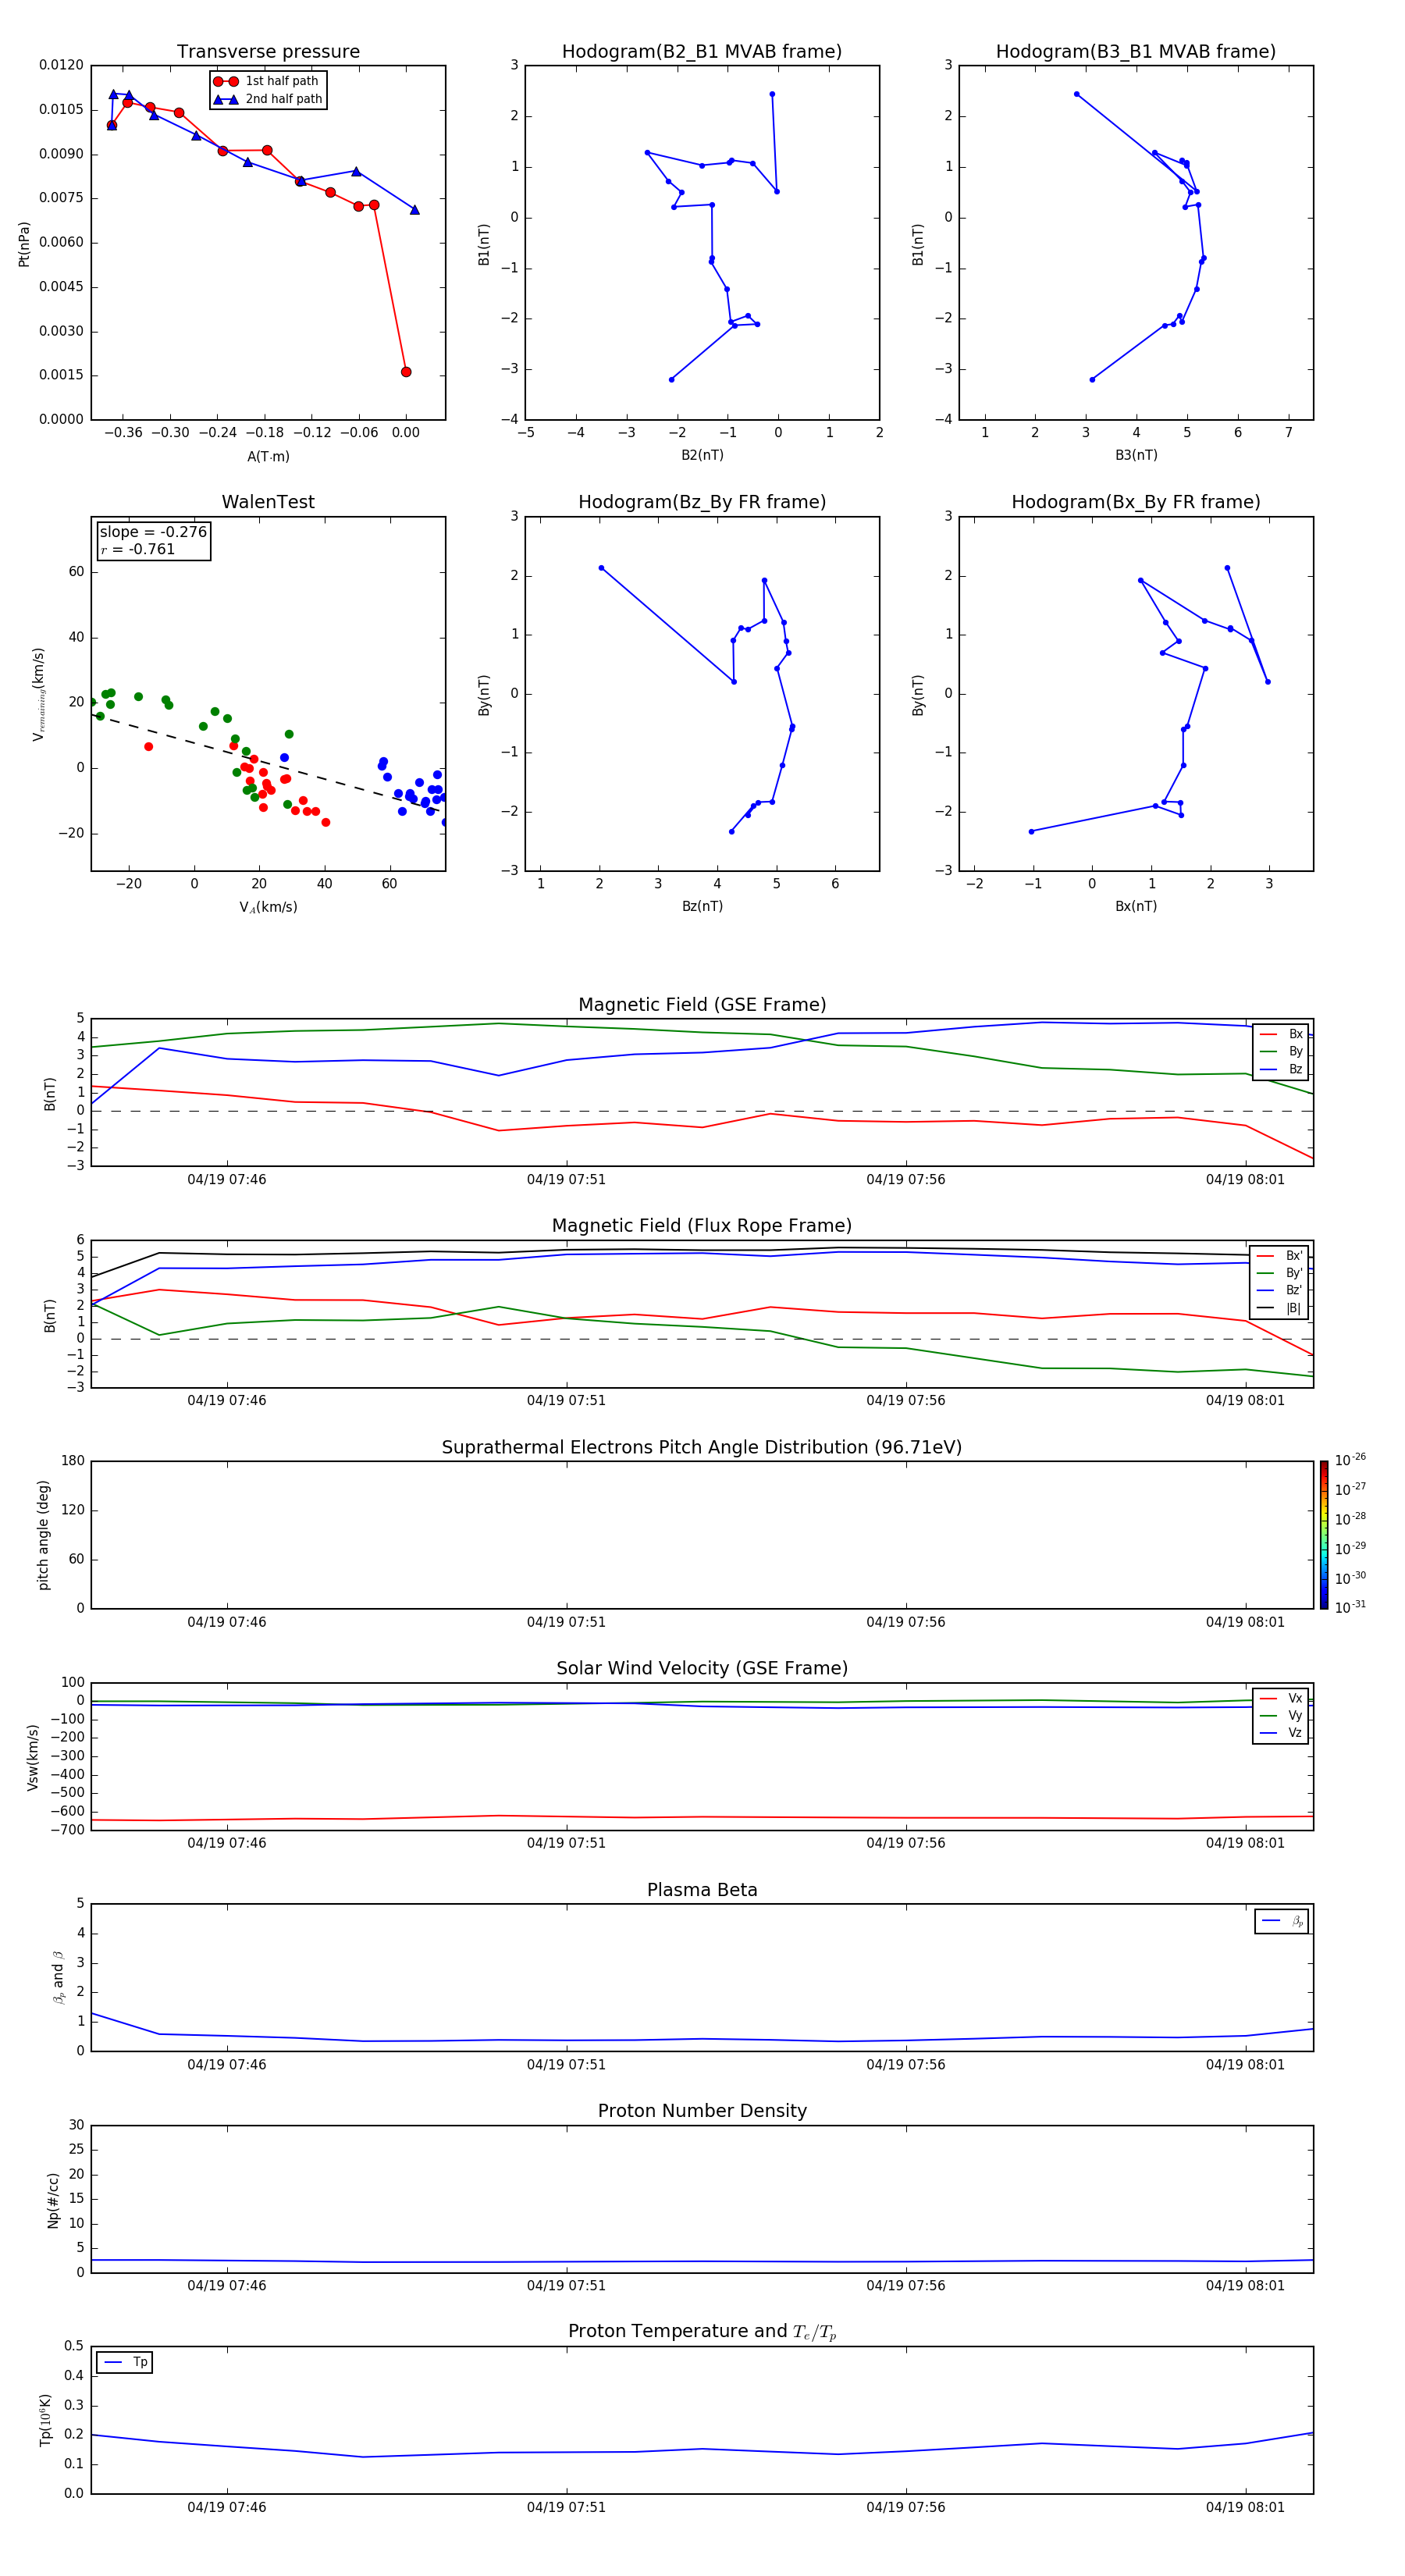Click the lowest red point in Transverse pressure

(406, 372)
